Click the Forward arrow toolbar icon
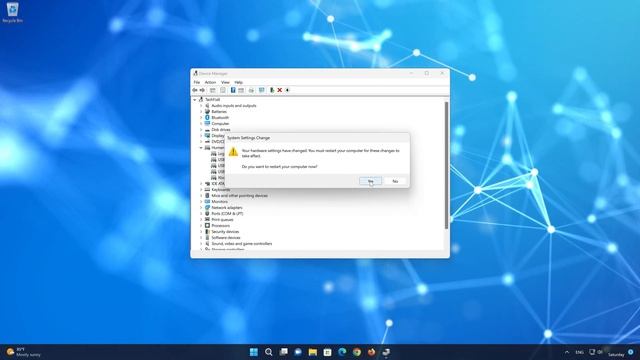 [x=202, y=90]
